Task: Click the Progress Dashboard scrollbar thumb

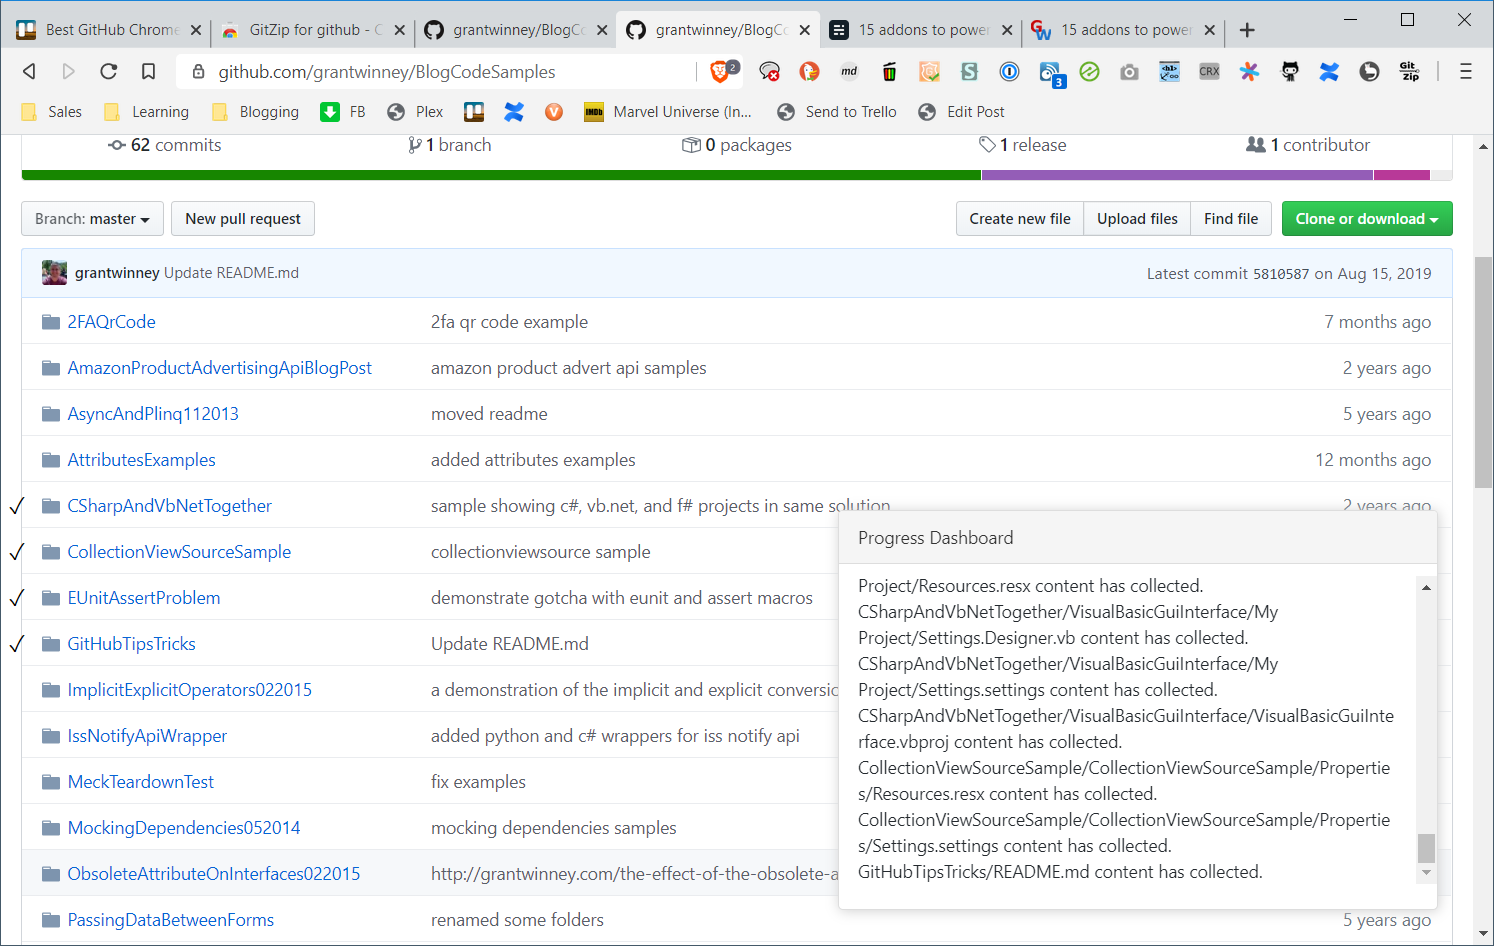Action: tap(1426, 848)
